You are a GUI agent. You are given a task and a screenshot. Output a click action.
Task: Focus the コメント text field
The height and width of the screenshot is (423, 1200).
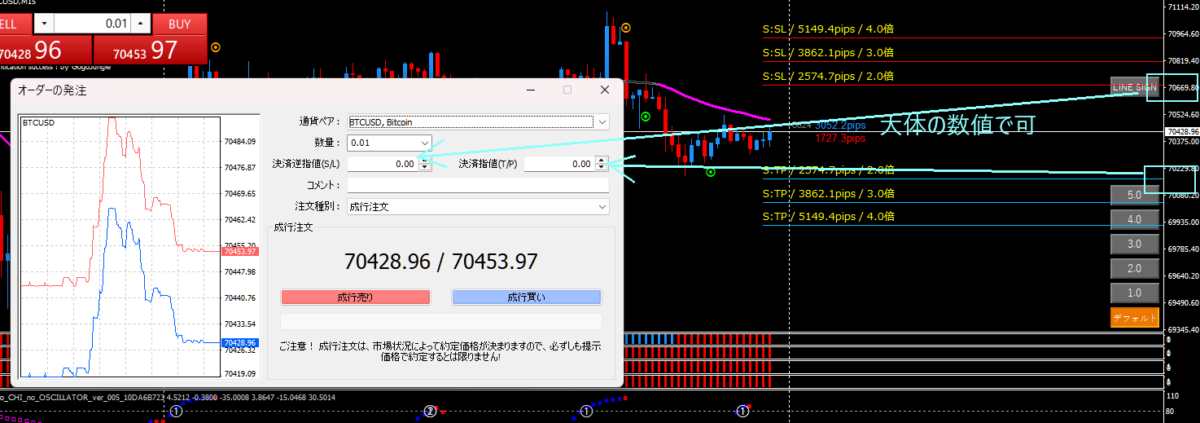click(x=477, y=185)
